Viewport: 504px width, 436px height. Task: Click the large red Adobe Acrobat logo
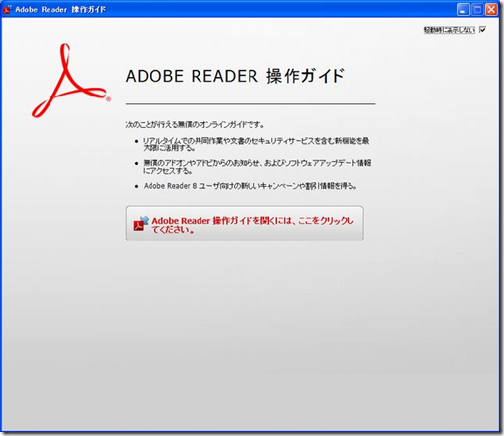pyautogui.click(x=71, y=80)
